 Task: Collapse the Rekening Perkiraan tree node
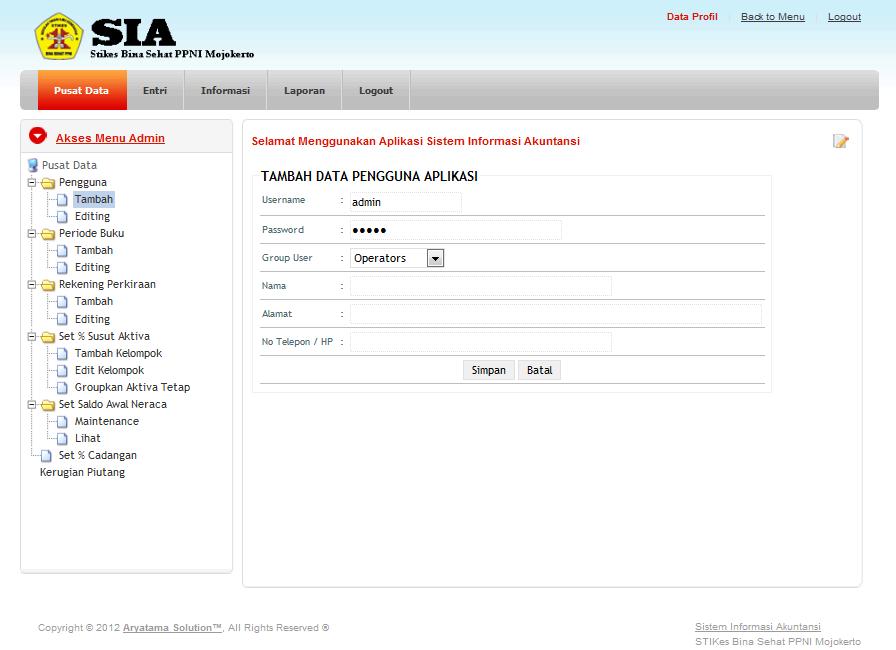[32, 284]
